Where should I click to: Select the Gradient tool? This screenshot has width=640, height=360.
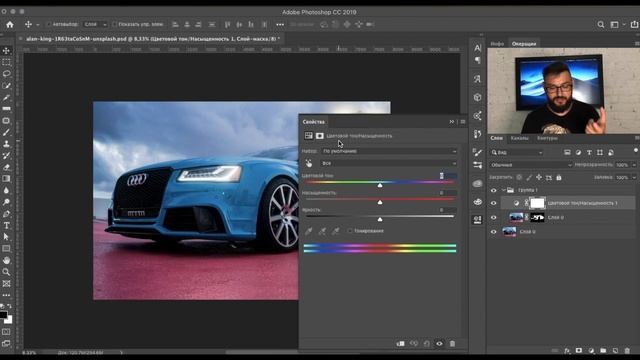[x=7, y=179]
